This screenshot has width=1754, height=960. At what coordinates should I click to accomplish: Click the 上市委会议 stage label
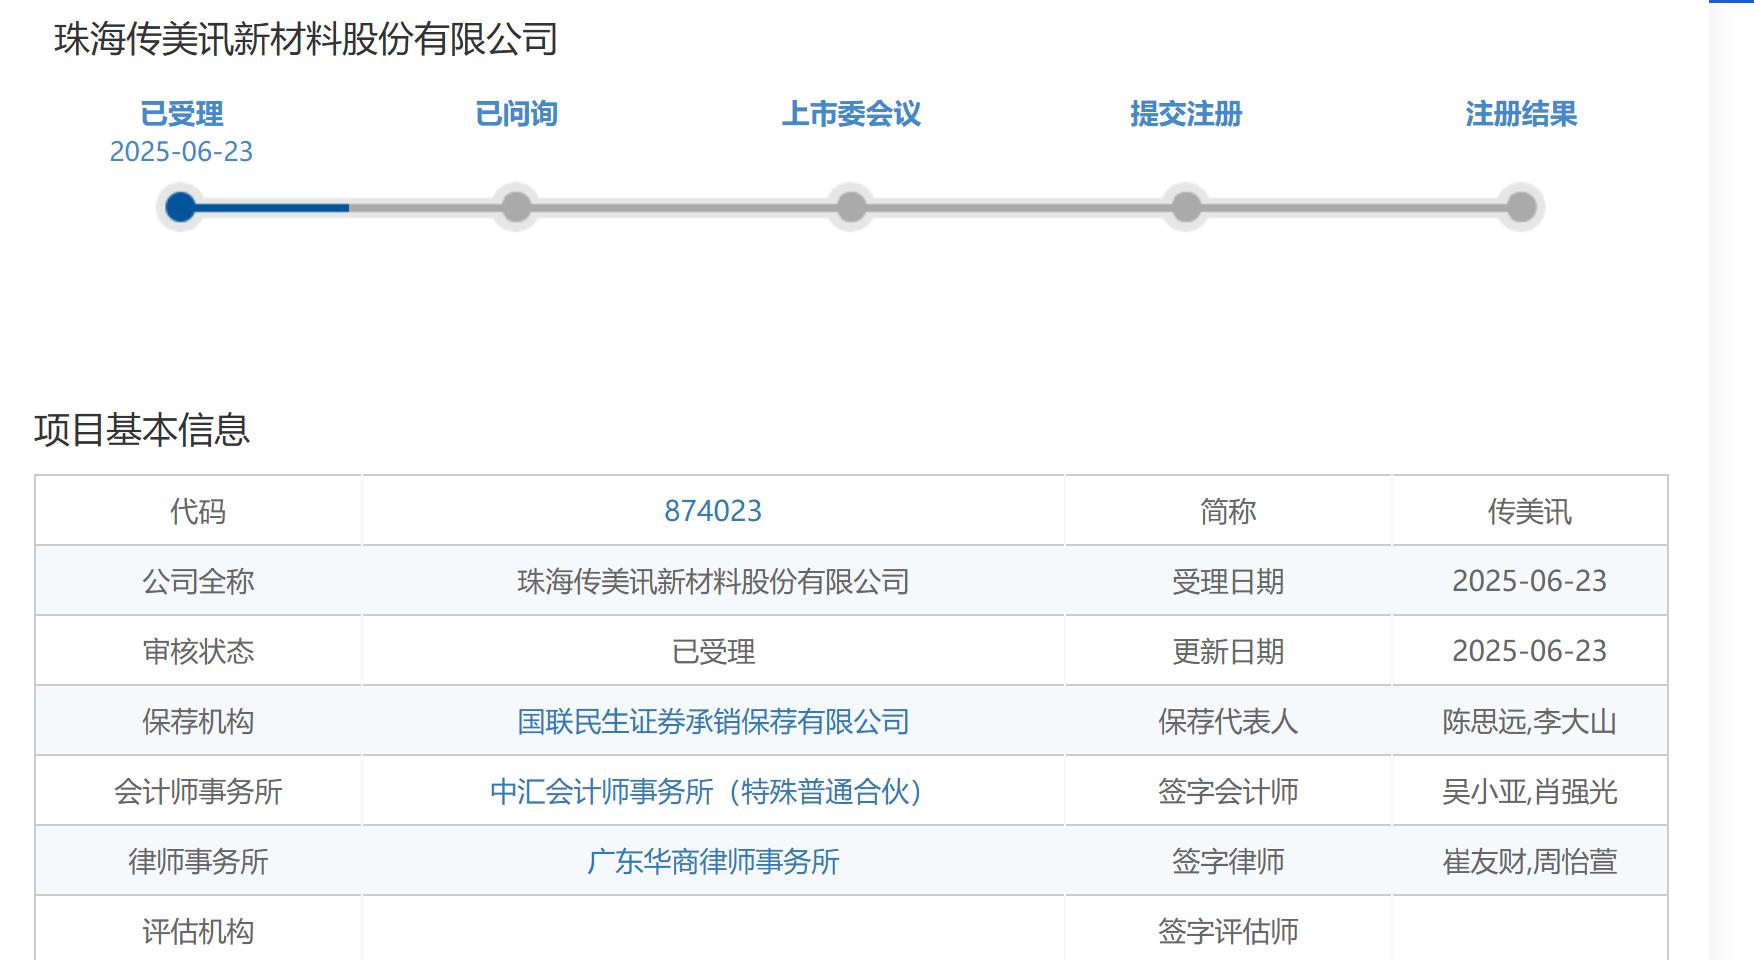[851, 114]
